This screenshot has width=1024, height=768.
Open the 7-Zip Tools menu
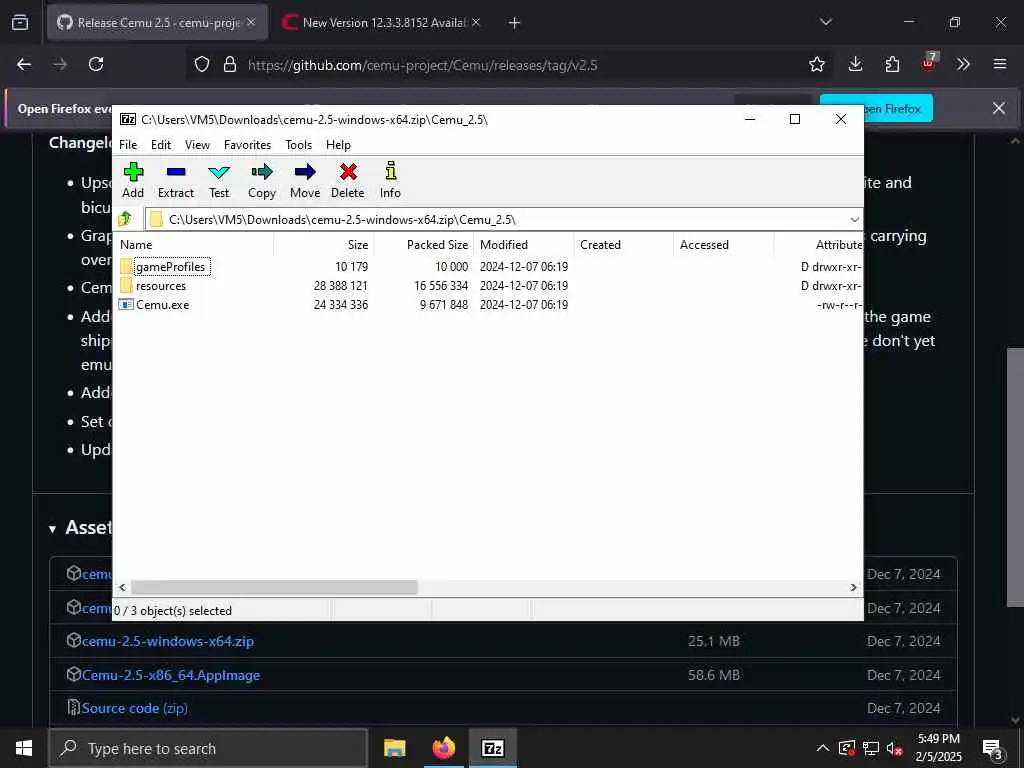[x=298, y=144]
